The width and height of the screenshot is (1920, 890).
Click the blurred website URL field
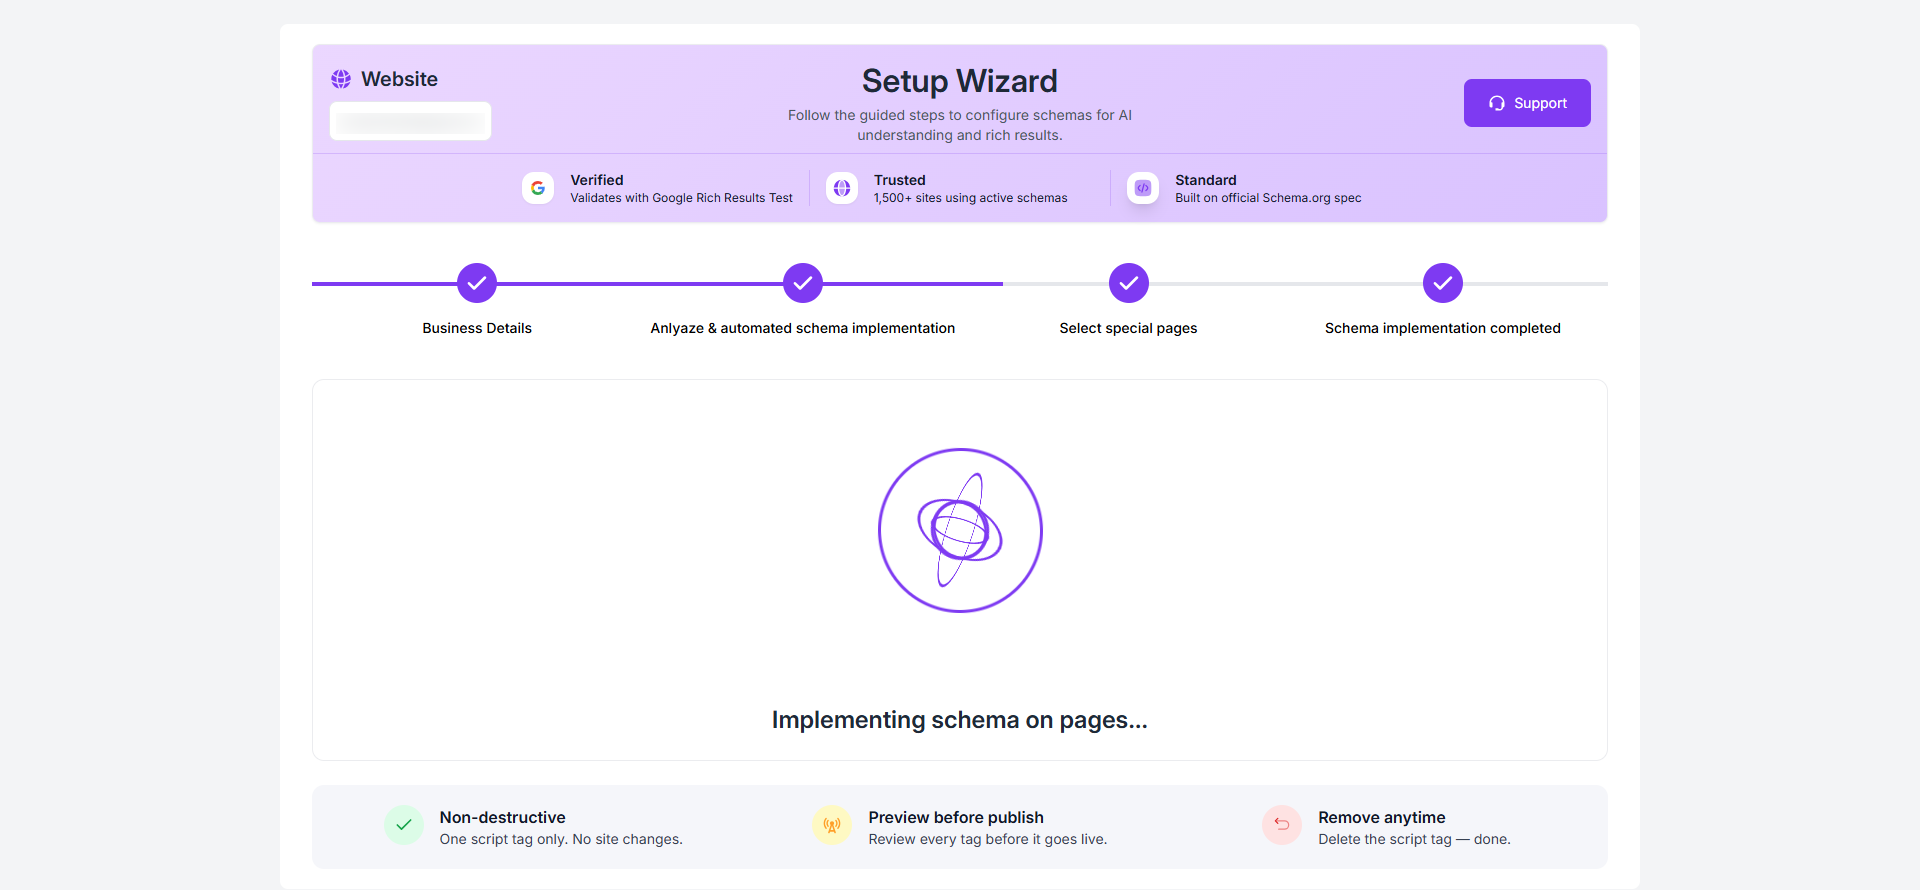(410, 122)
